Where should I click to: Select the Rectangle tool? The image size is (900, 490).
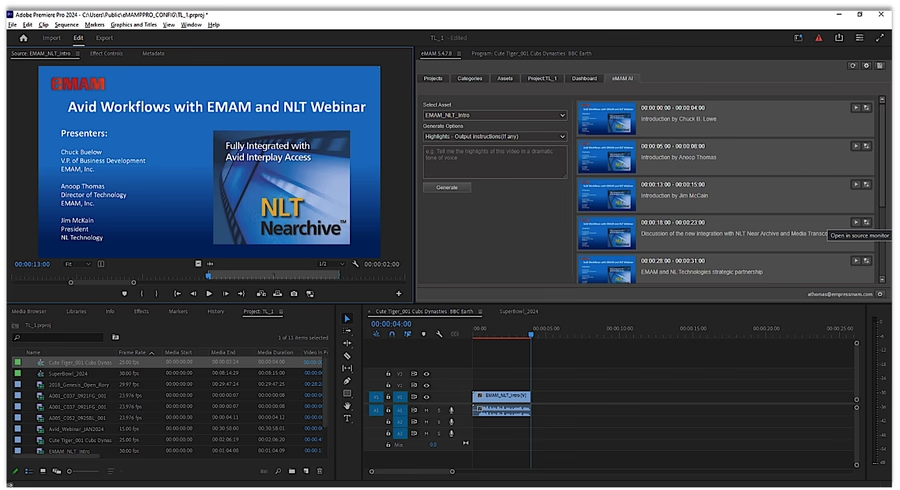click(x=347, y=394)
